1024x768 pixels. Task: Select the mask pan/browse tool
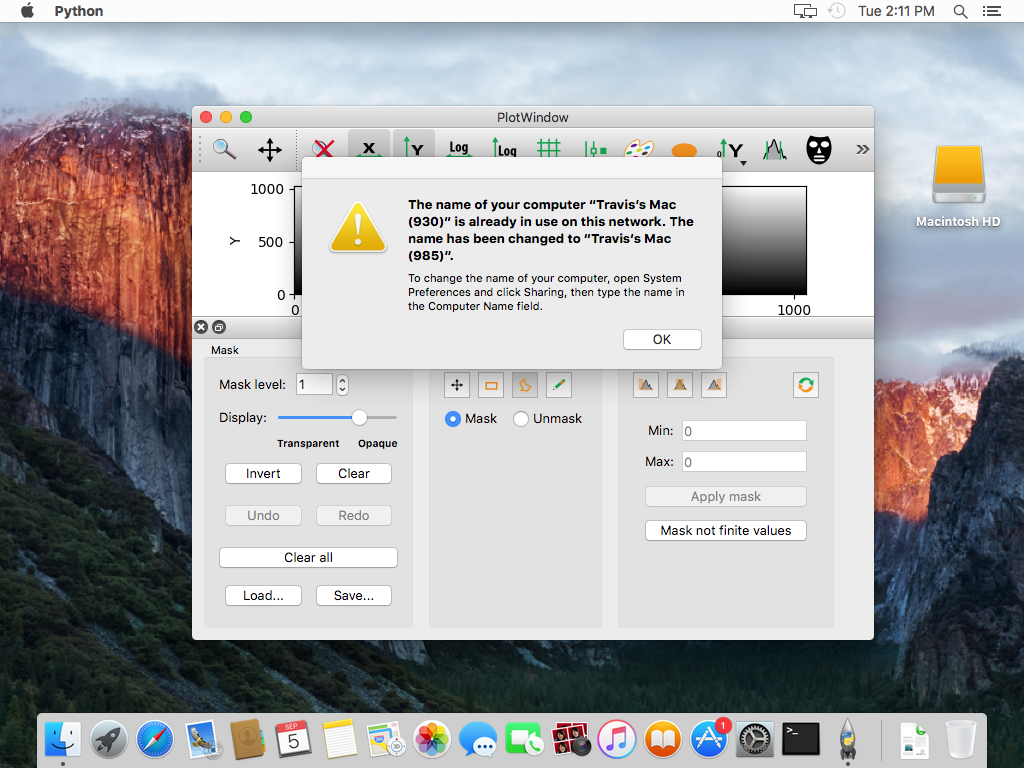(x=457, y=385)
